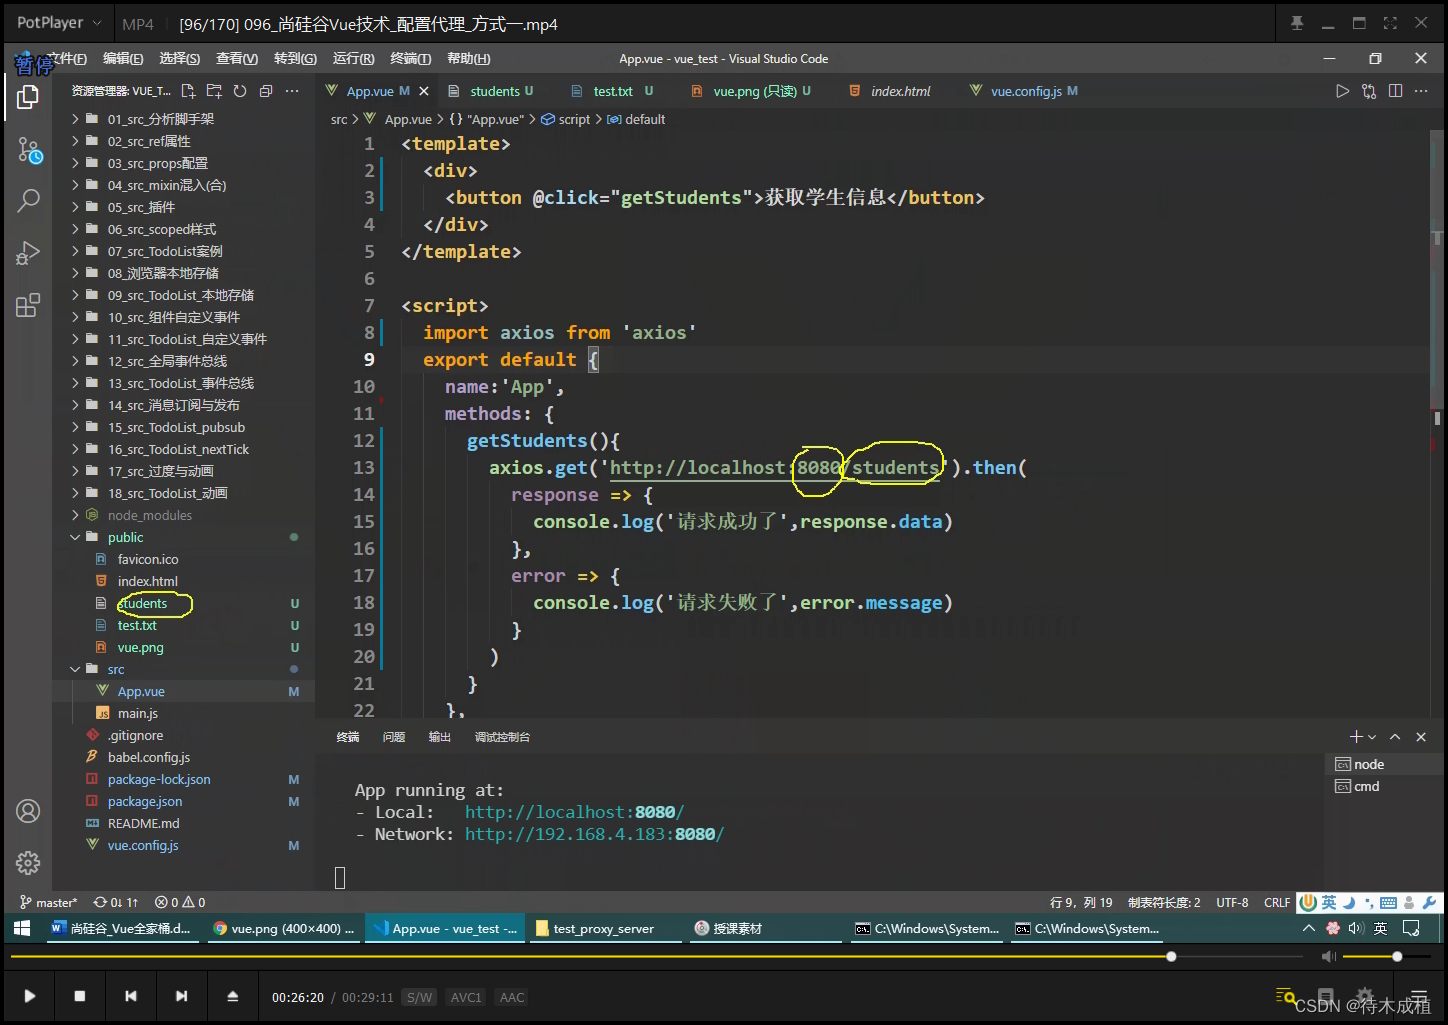Collapse the src folder
The height and width of the screenshot is (1025, 1448).
[x=116, y=669]
